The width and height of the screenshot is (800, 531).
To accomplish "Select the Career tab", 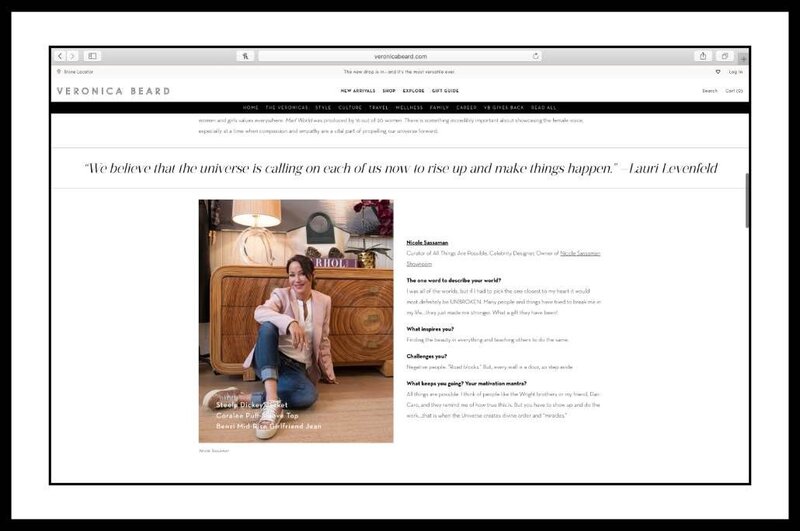I will tap(466, 108).
